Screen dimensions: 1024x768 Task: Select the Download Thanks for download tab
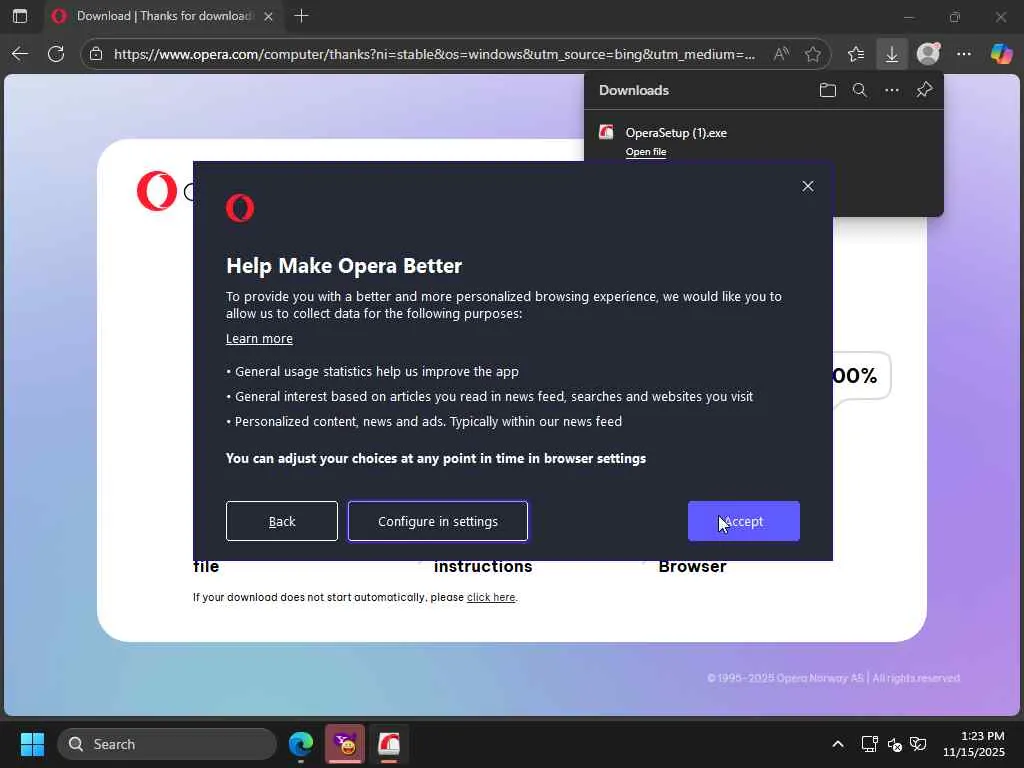164,16
